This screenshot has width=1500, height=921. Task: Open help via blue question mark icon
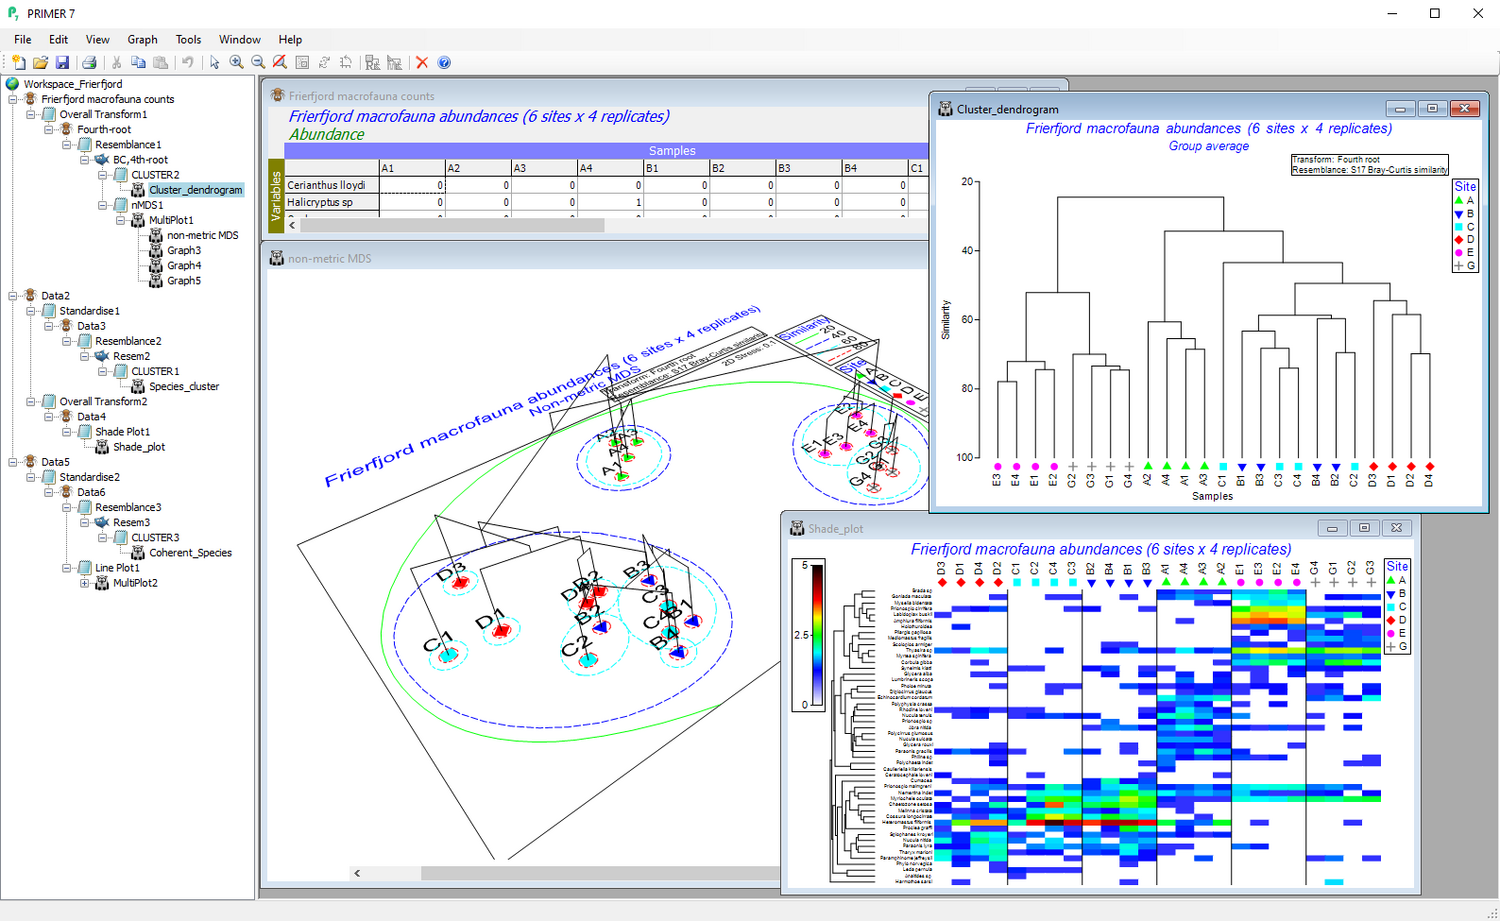coord(444,62)
